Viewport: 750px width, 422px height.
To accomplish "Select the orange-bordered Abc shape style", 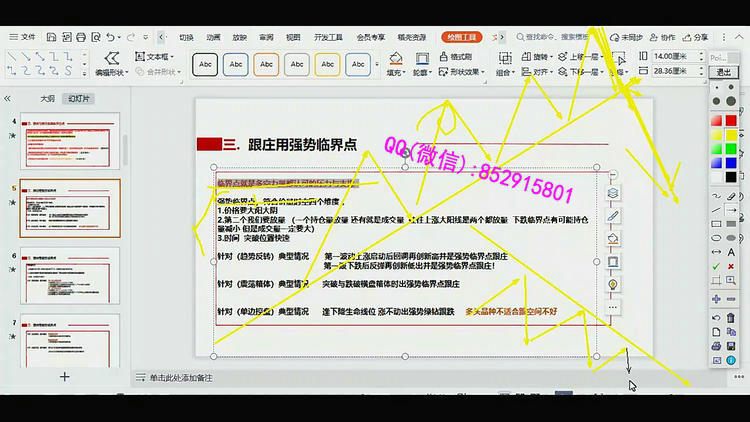I will click(266, 64).
